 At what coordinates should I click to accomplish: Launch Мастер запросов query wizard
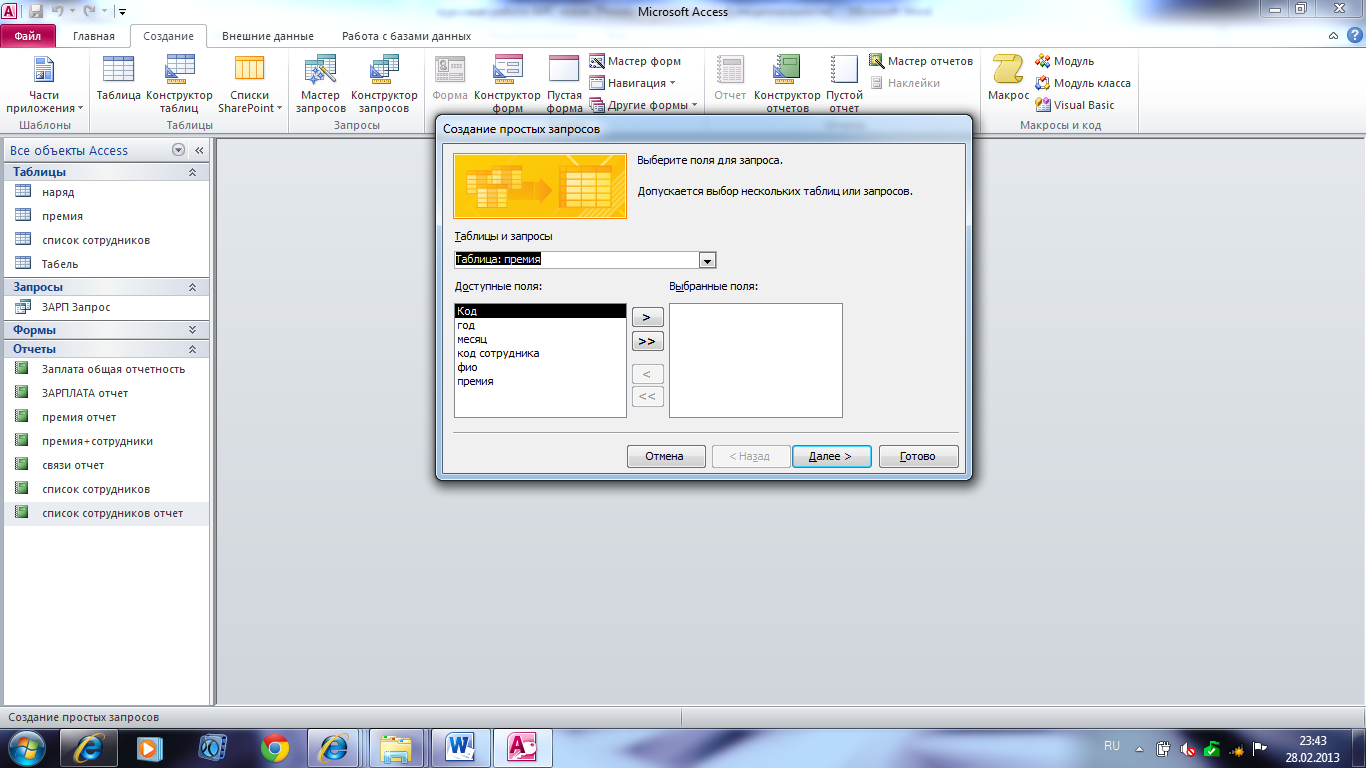pyautogui.click(x=321, y=84)
